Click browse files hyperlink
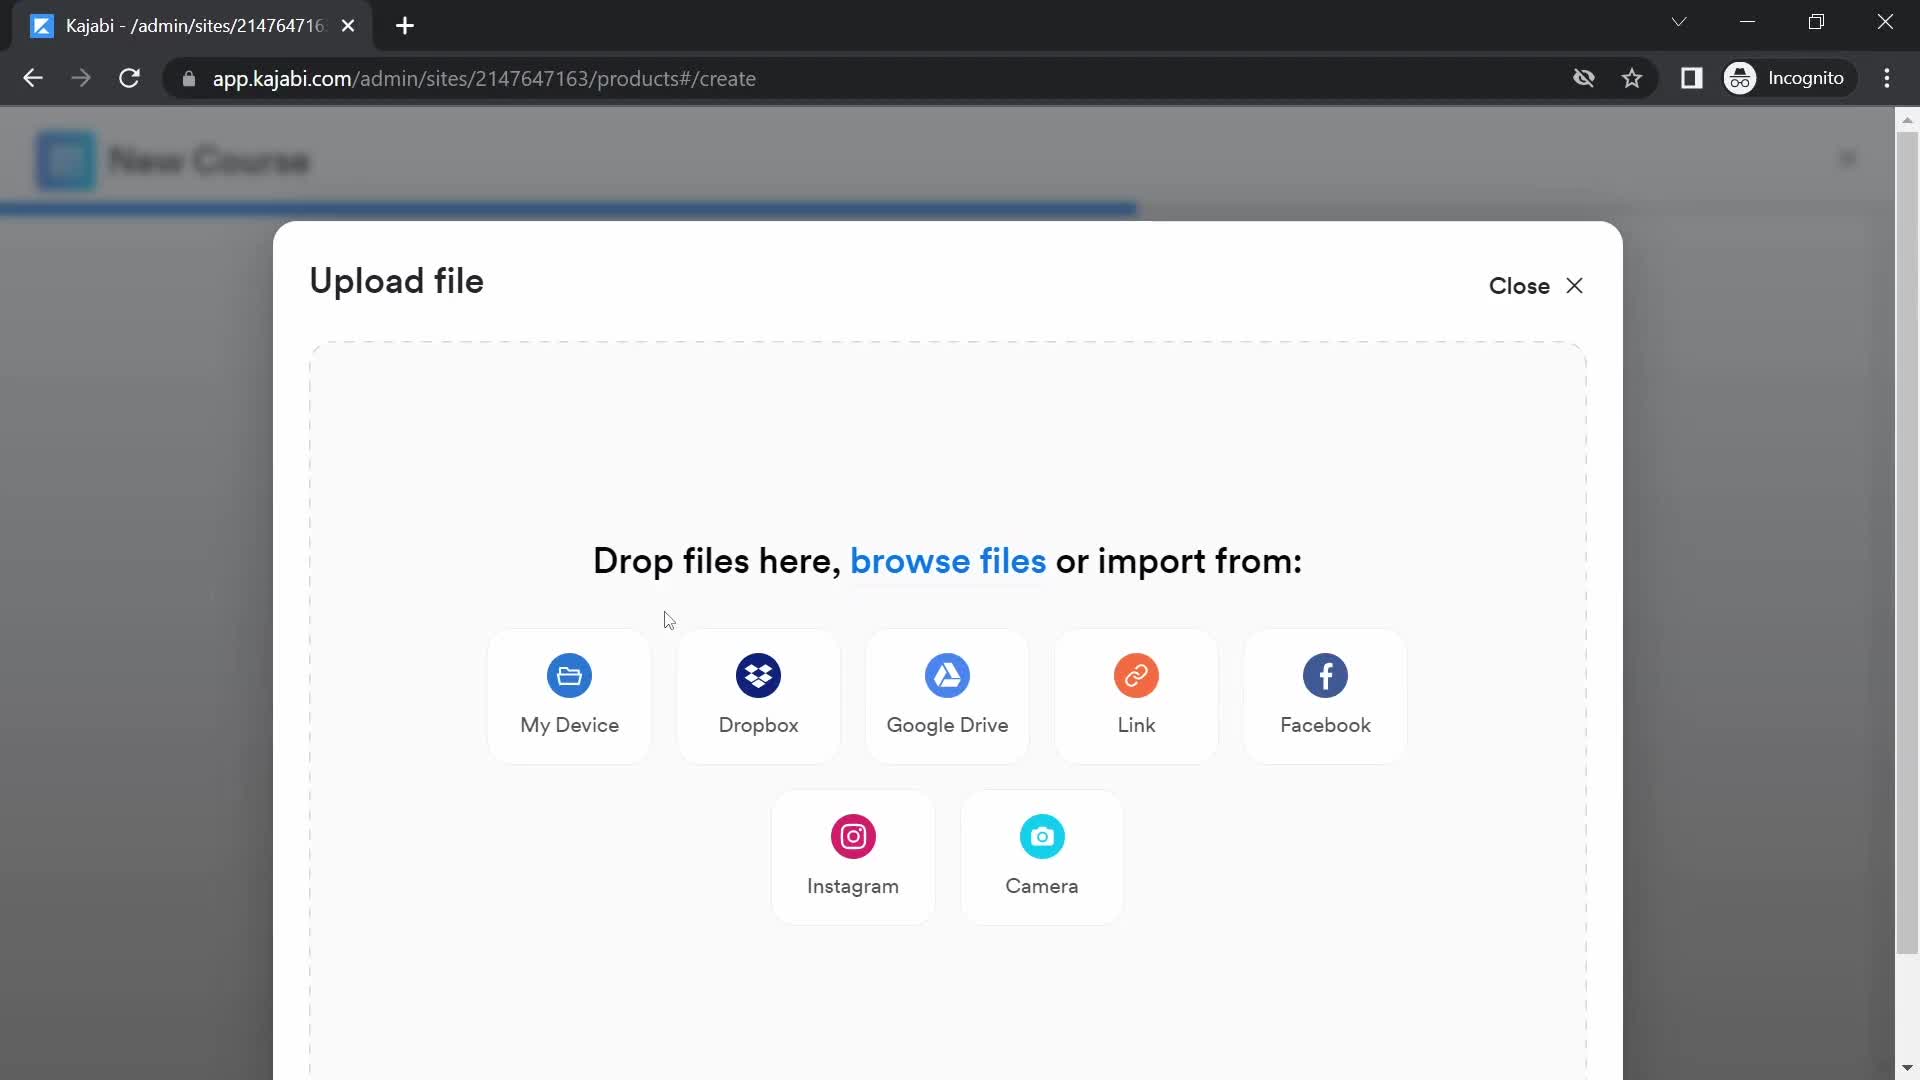 [947, 560]
